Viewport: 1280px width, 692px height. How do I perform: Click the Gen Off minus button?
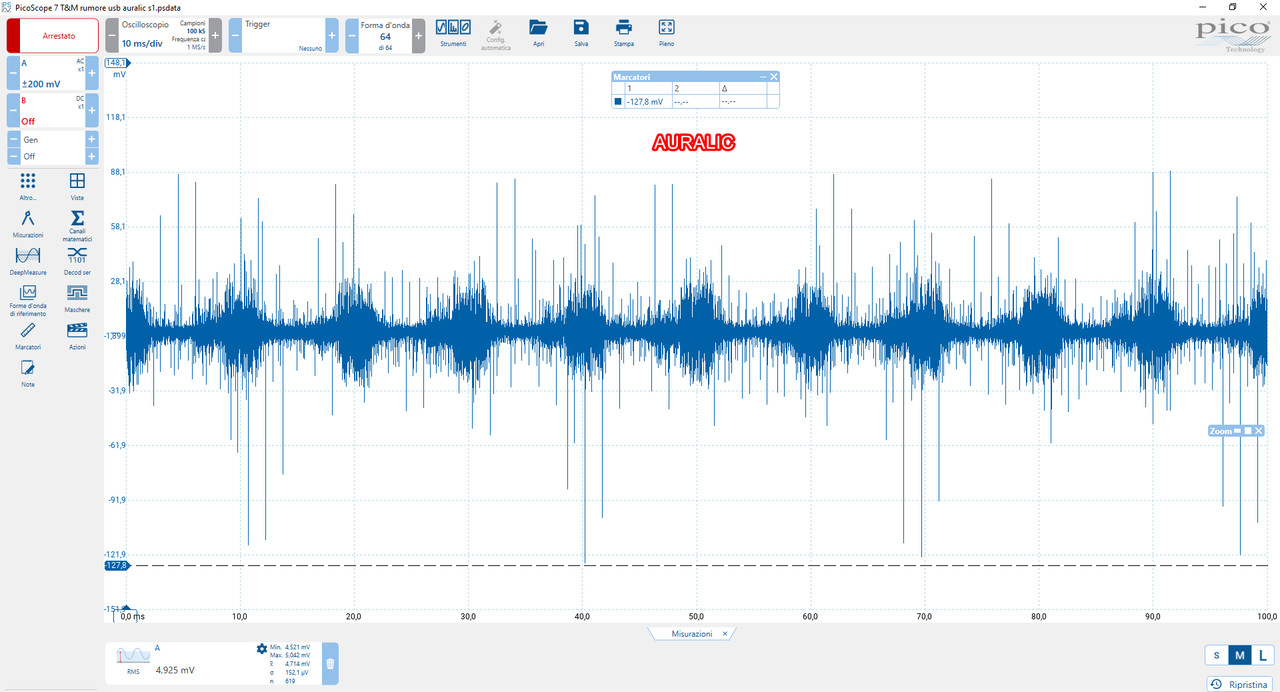[14, 156]
